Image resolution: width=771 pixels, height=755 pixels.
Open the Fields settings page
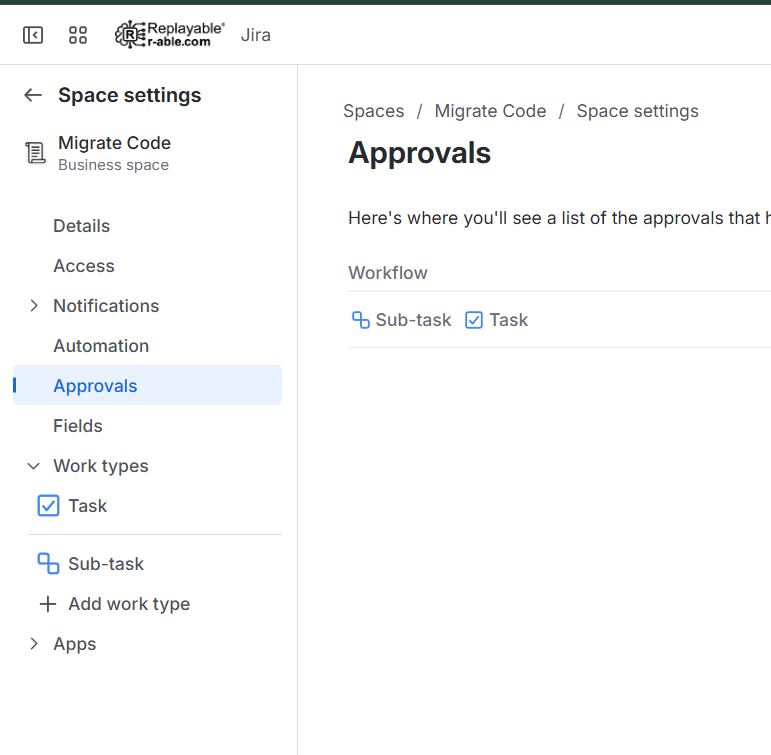[78, 426]
